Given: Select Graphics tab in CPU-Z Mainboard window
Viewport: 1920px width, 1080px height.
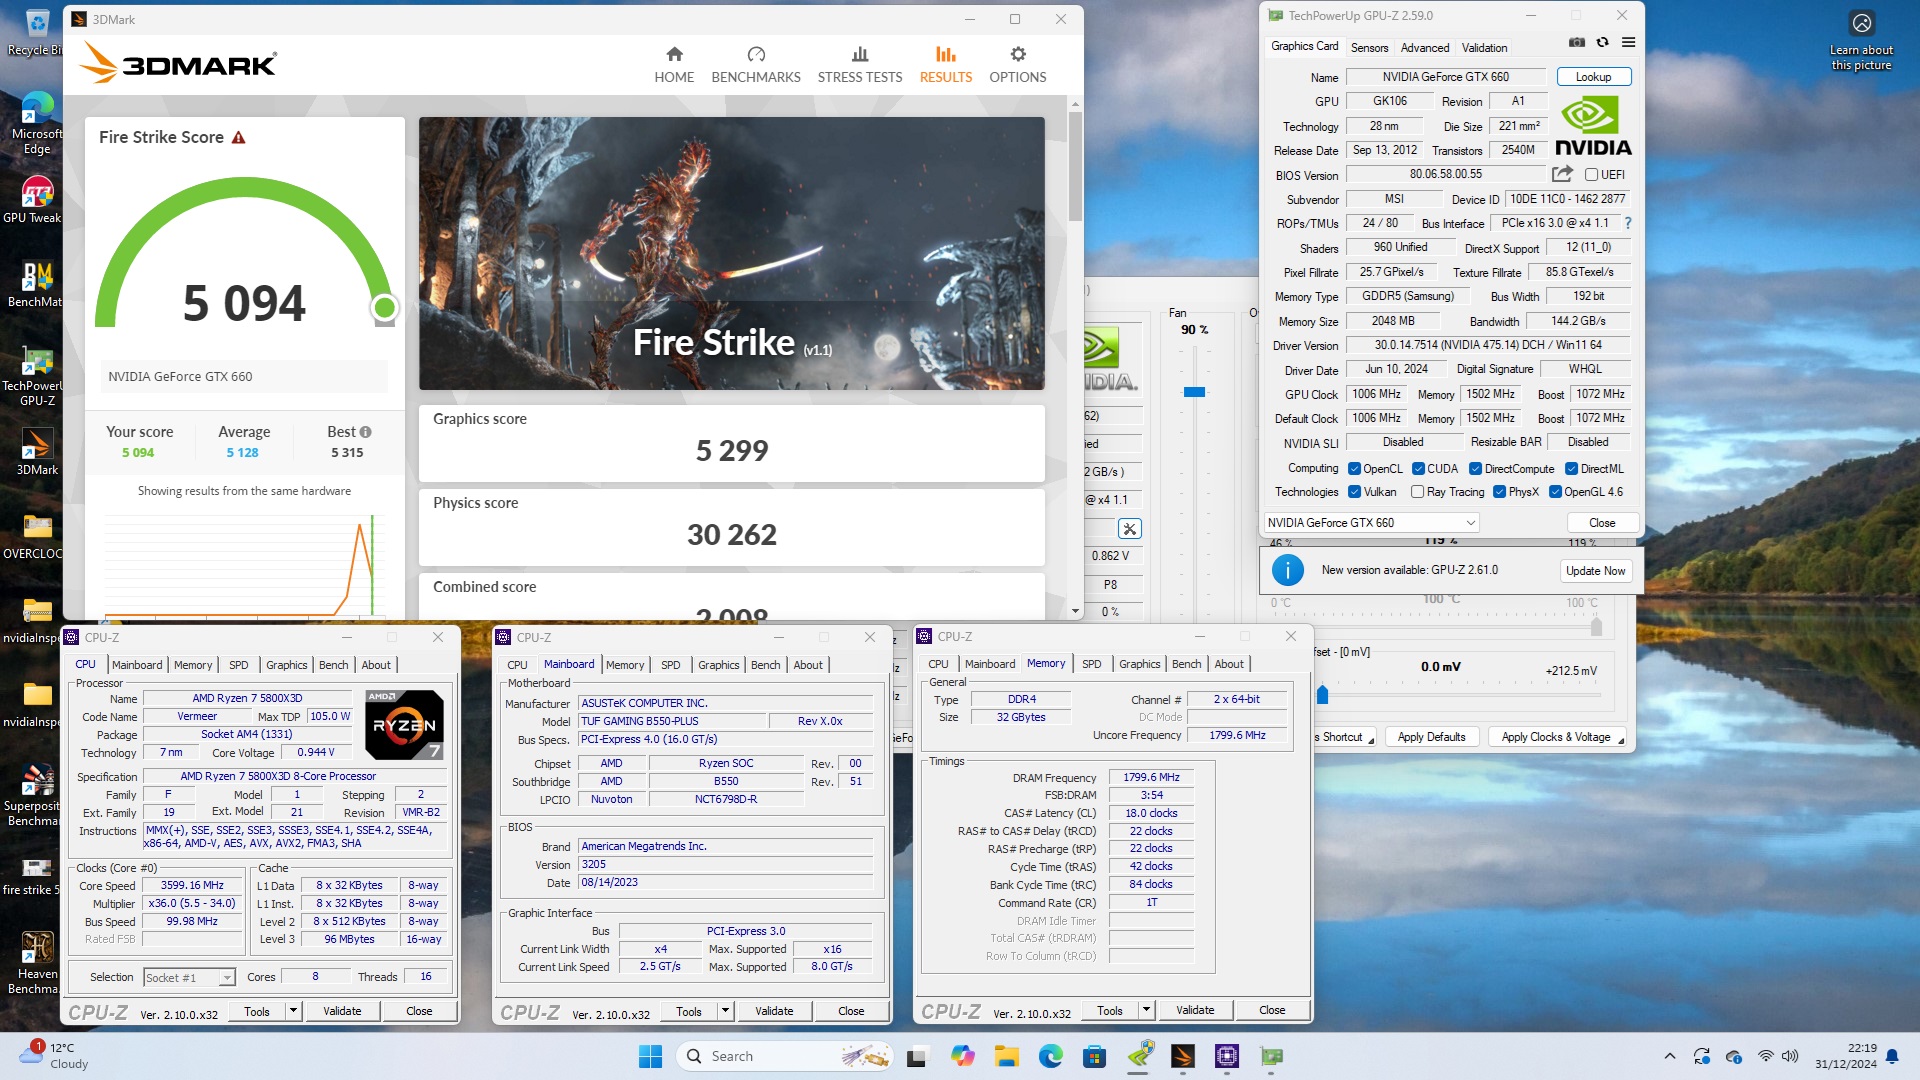Looking at the screenshot, I should pos(718,665).
